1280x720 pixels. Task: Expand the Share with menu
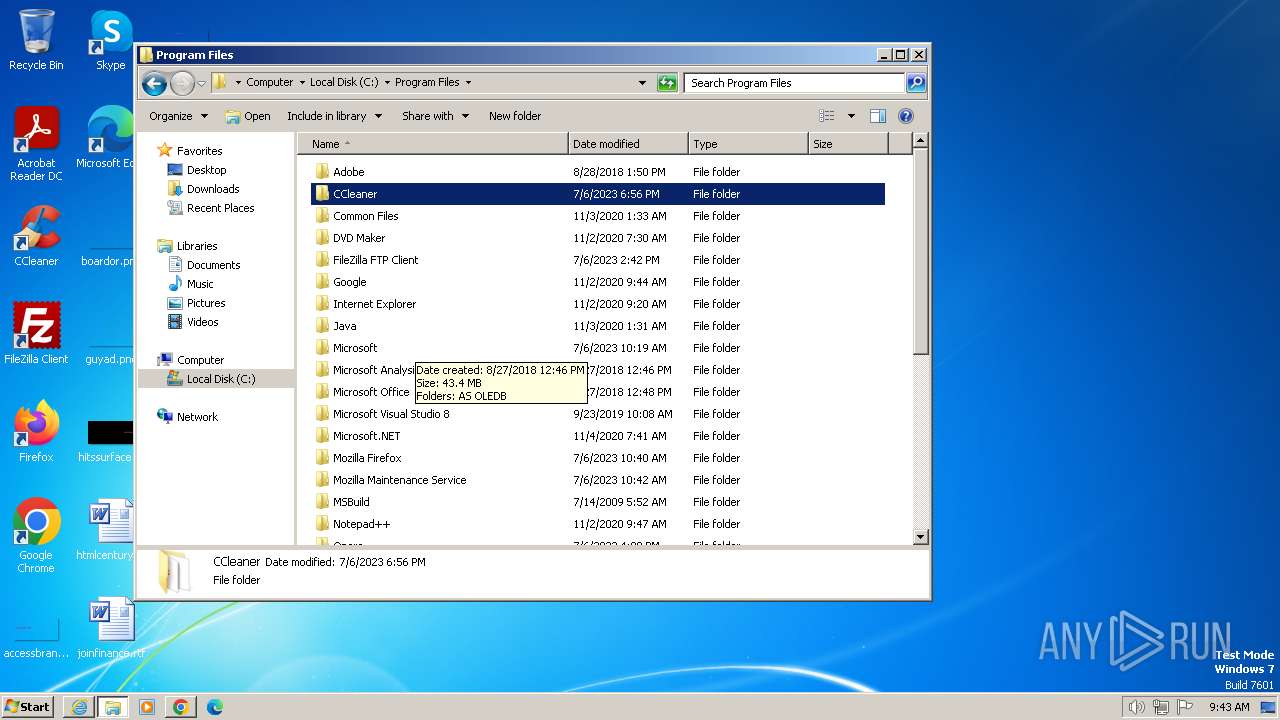pos(435,116)
